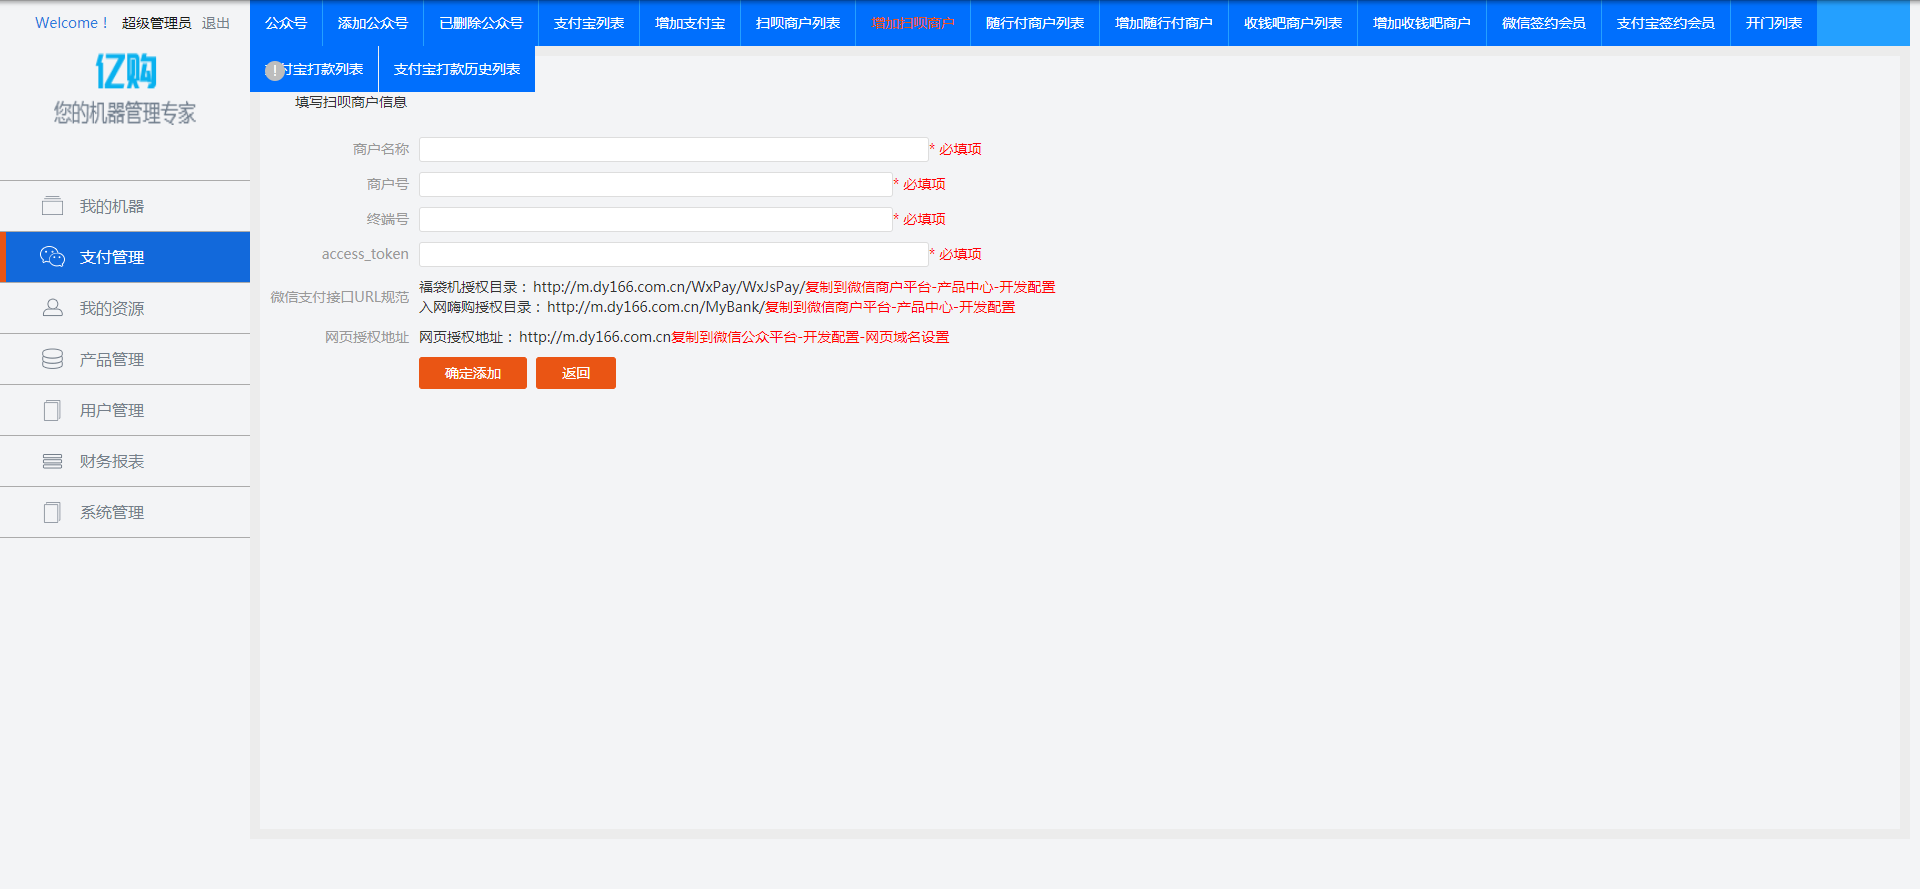The height and width of the screenshot is (889, 1920).
Task: Click the 我的机器 sidebar icon
Action: point(52,206)
